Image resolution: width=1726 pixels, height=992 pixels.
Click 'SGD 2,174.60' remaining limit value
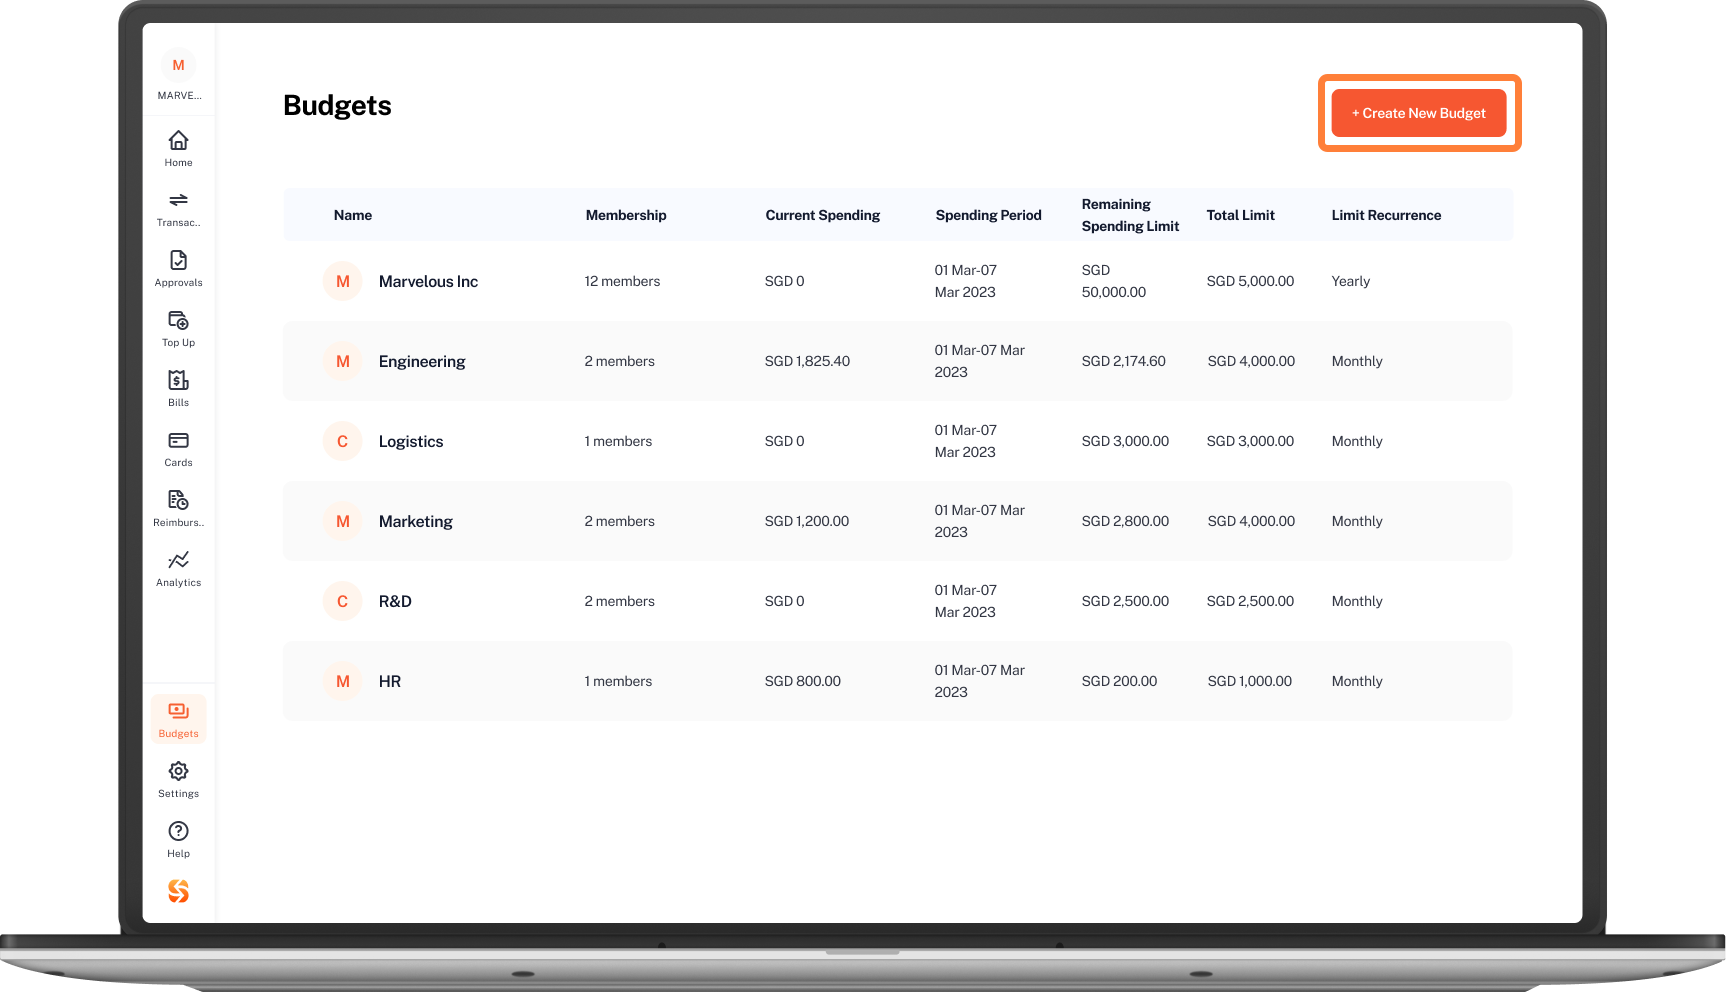click(1123, 361)
